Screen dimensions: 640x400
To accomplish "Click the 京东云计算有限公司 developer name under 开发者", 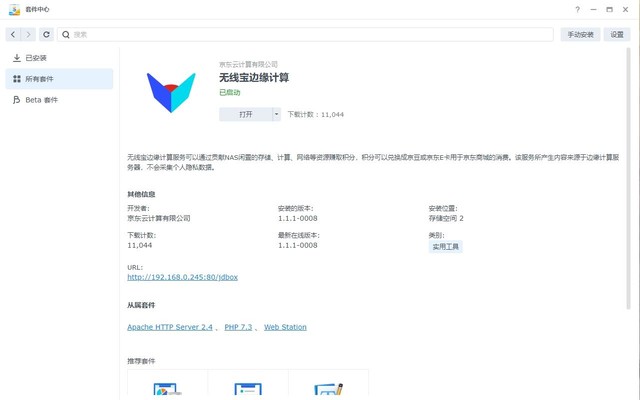I will pos(159,218).
